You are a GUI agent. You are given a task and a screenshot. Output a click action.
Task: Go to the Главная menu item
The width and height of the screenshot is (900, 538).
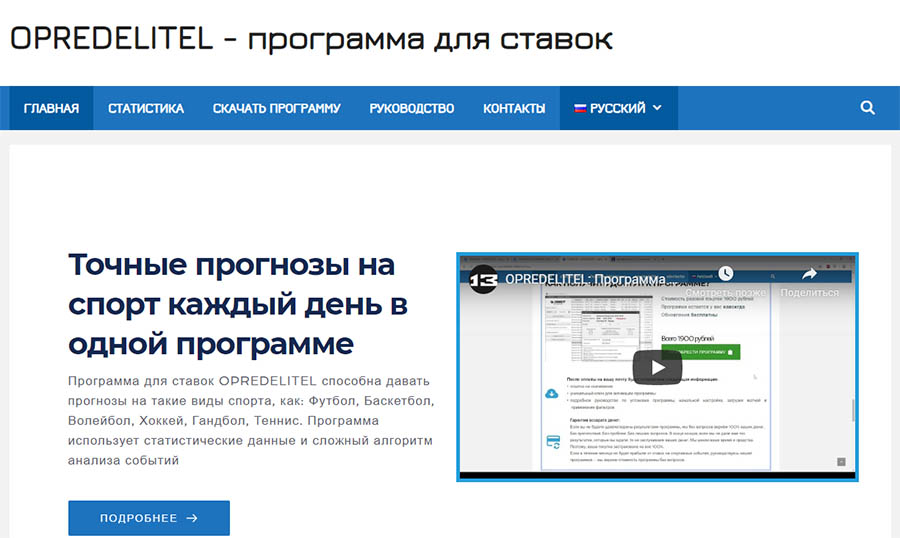click(x=51, y=108)
